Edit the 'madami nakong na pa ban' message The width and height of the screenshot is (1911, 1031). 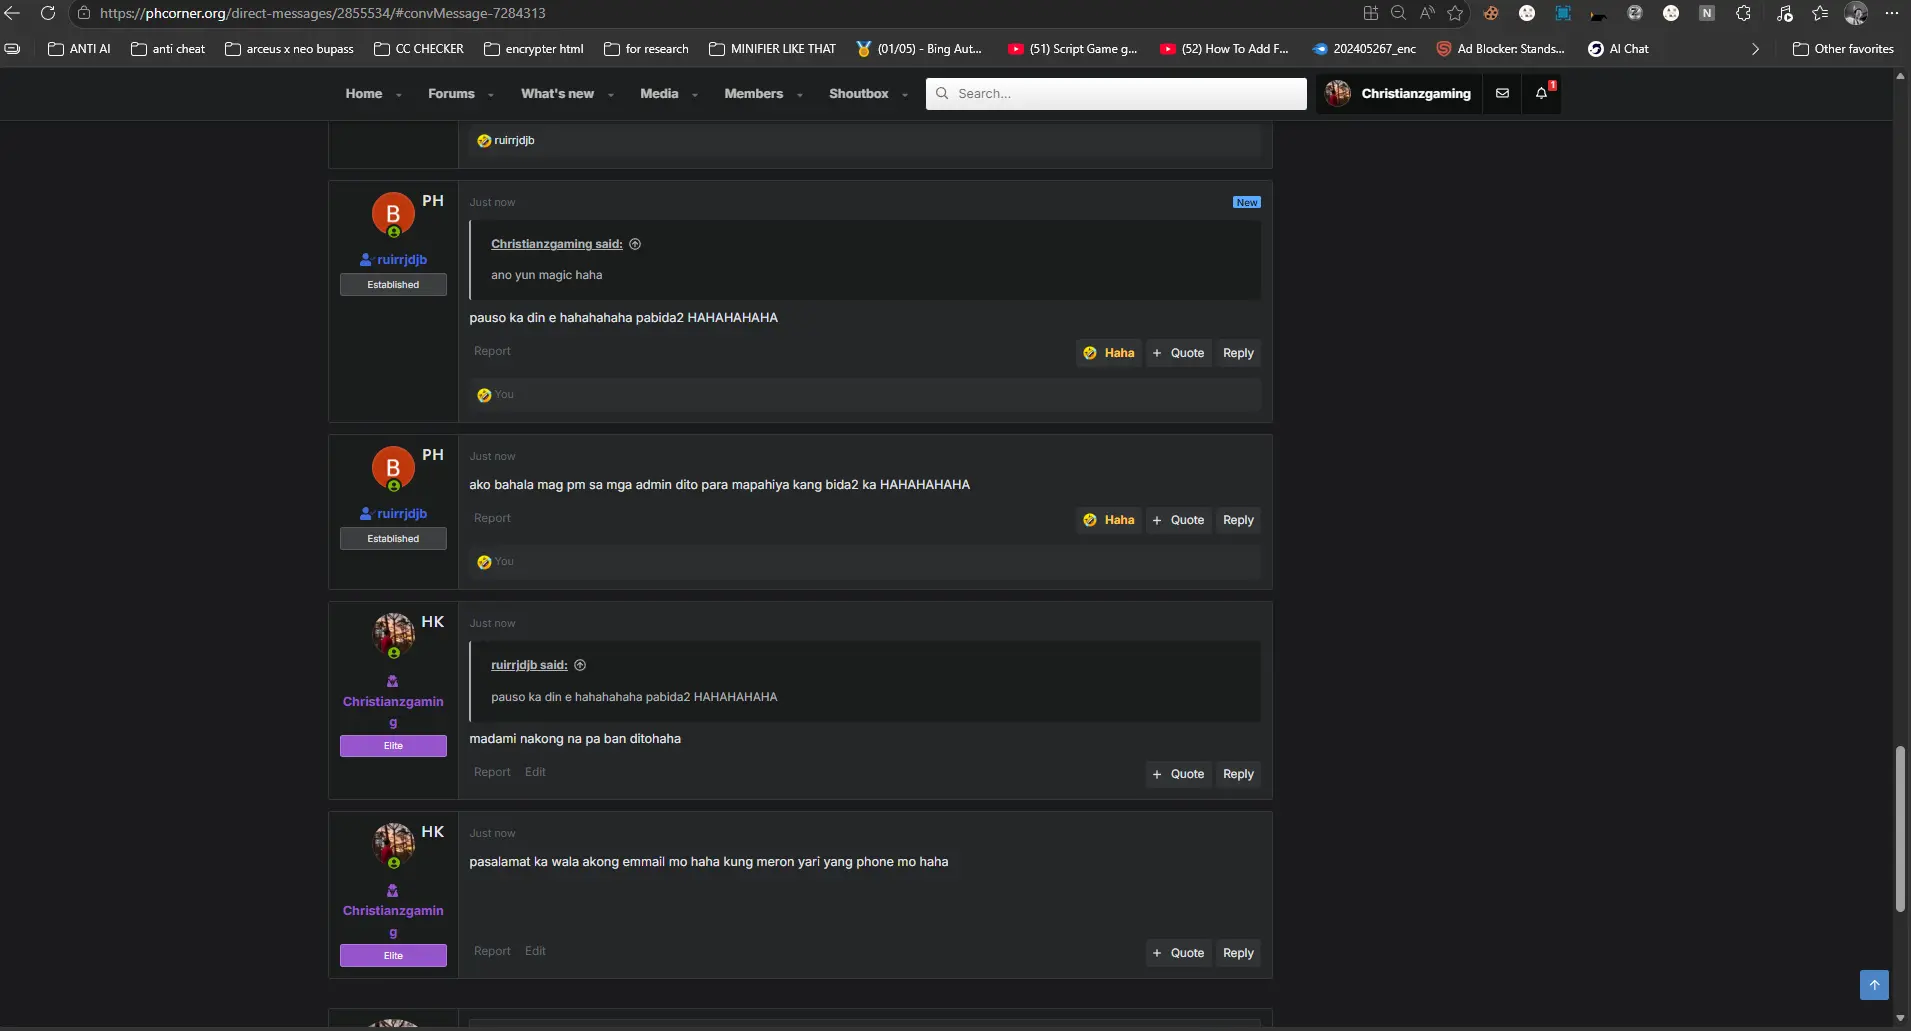click(535, 772)
